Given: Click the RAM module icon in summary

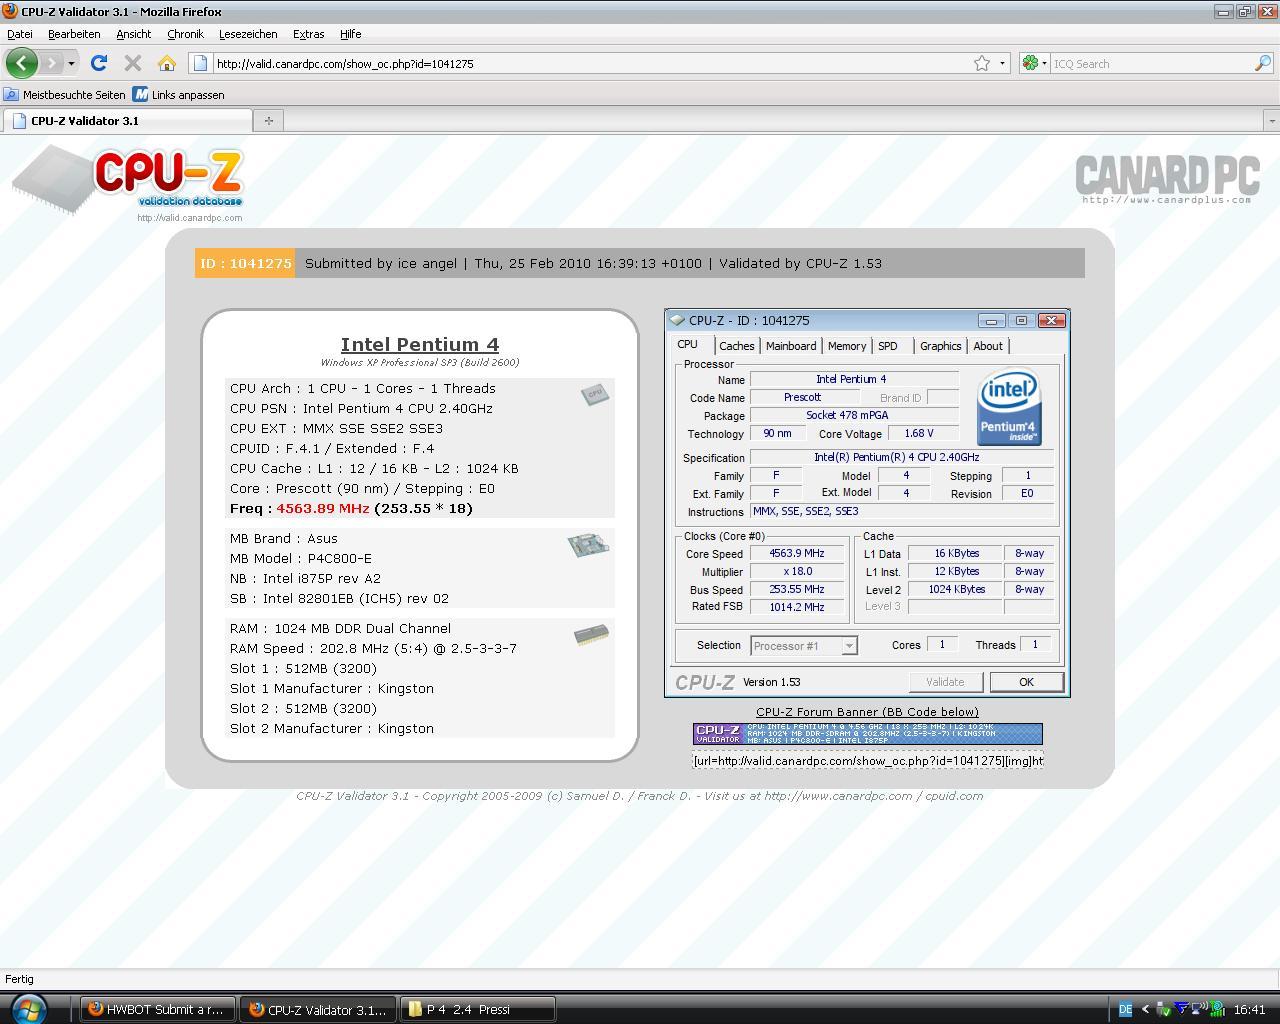Looking at the screenshot, I should [591, 635].
